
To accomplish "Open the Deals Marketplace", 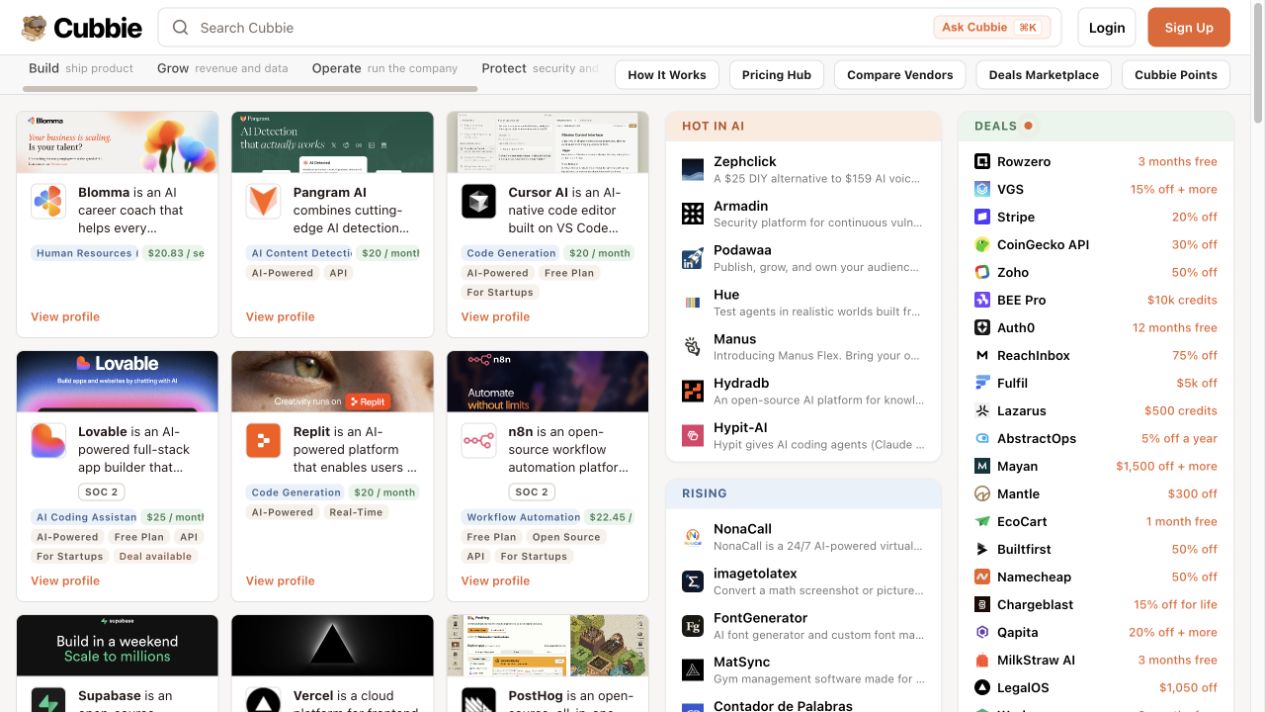I will [x=1044, y=75].
